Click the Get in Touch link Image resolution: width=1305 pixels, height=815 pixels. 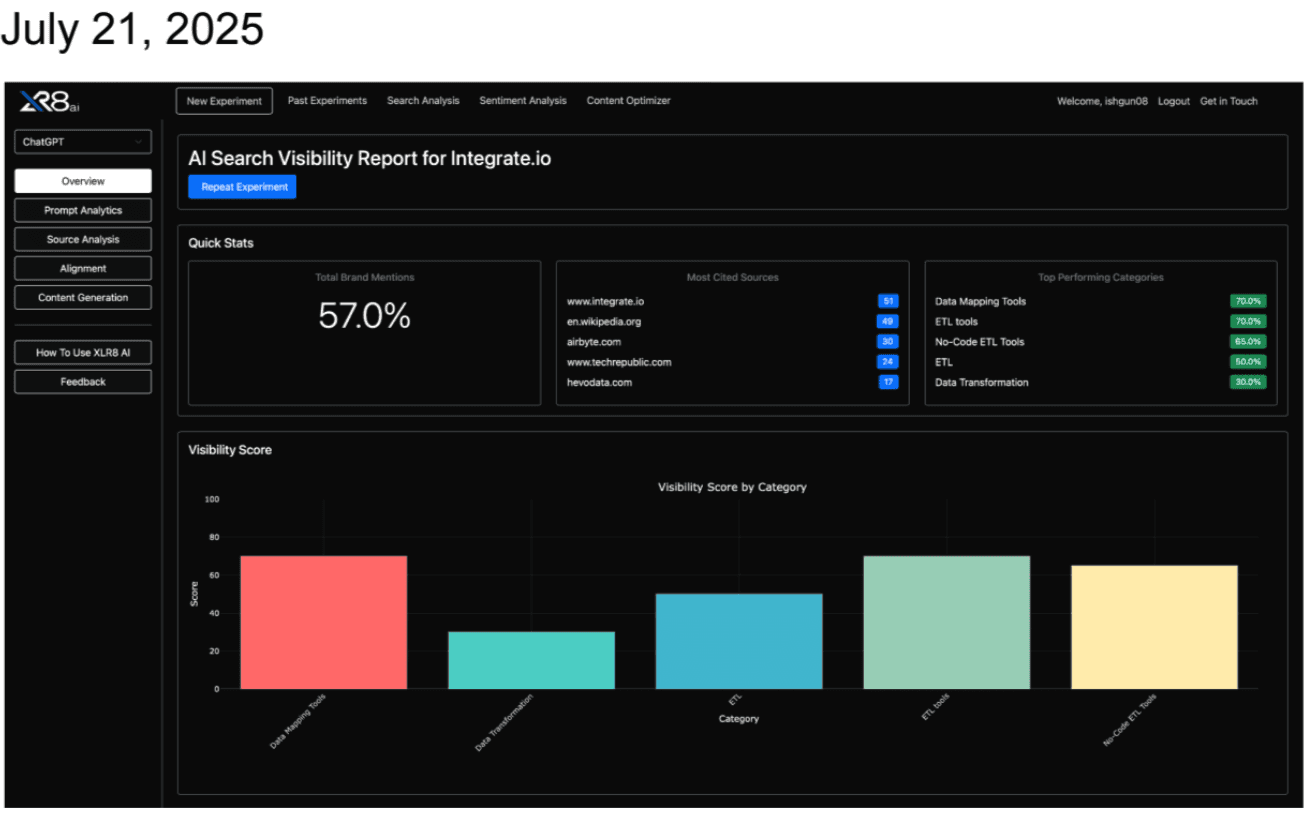[x=1228, y=101]
